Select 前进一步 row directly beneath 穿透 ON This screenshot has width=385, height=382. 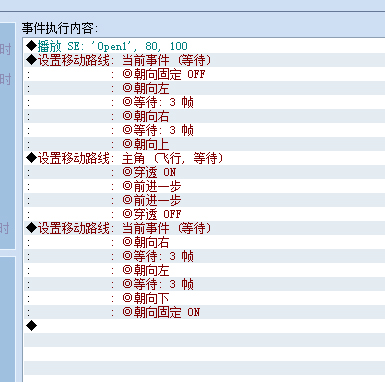pos(204,186)
